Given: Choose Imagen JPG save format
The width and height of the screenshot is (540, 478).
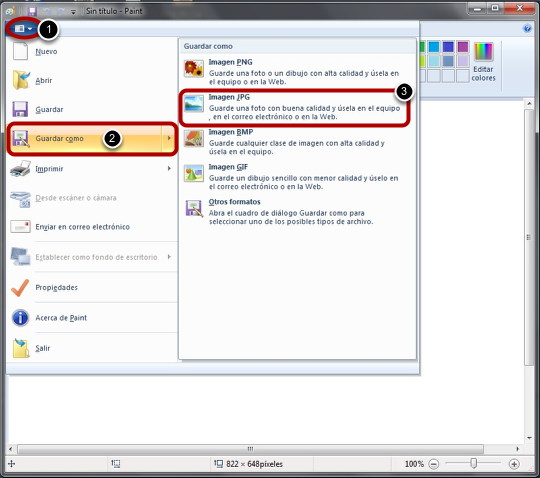Looking at the screenshot, I should point(297,106).
